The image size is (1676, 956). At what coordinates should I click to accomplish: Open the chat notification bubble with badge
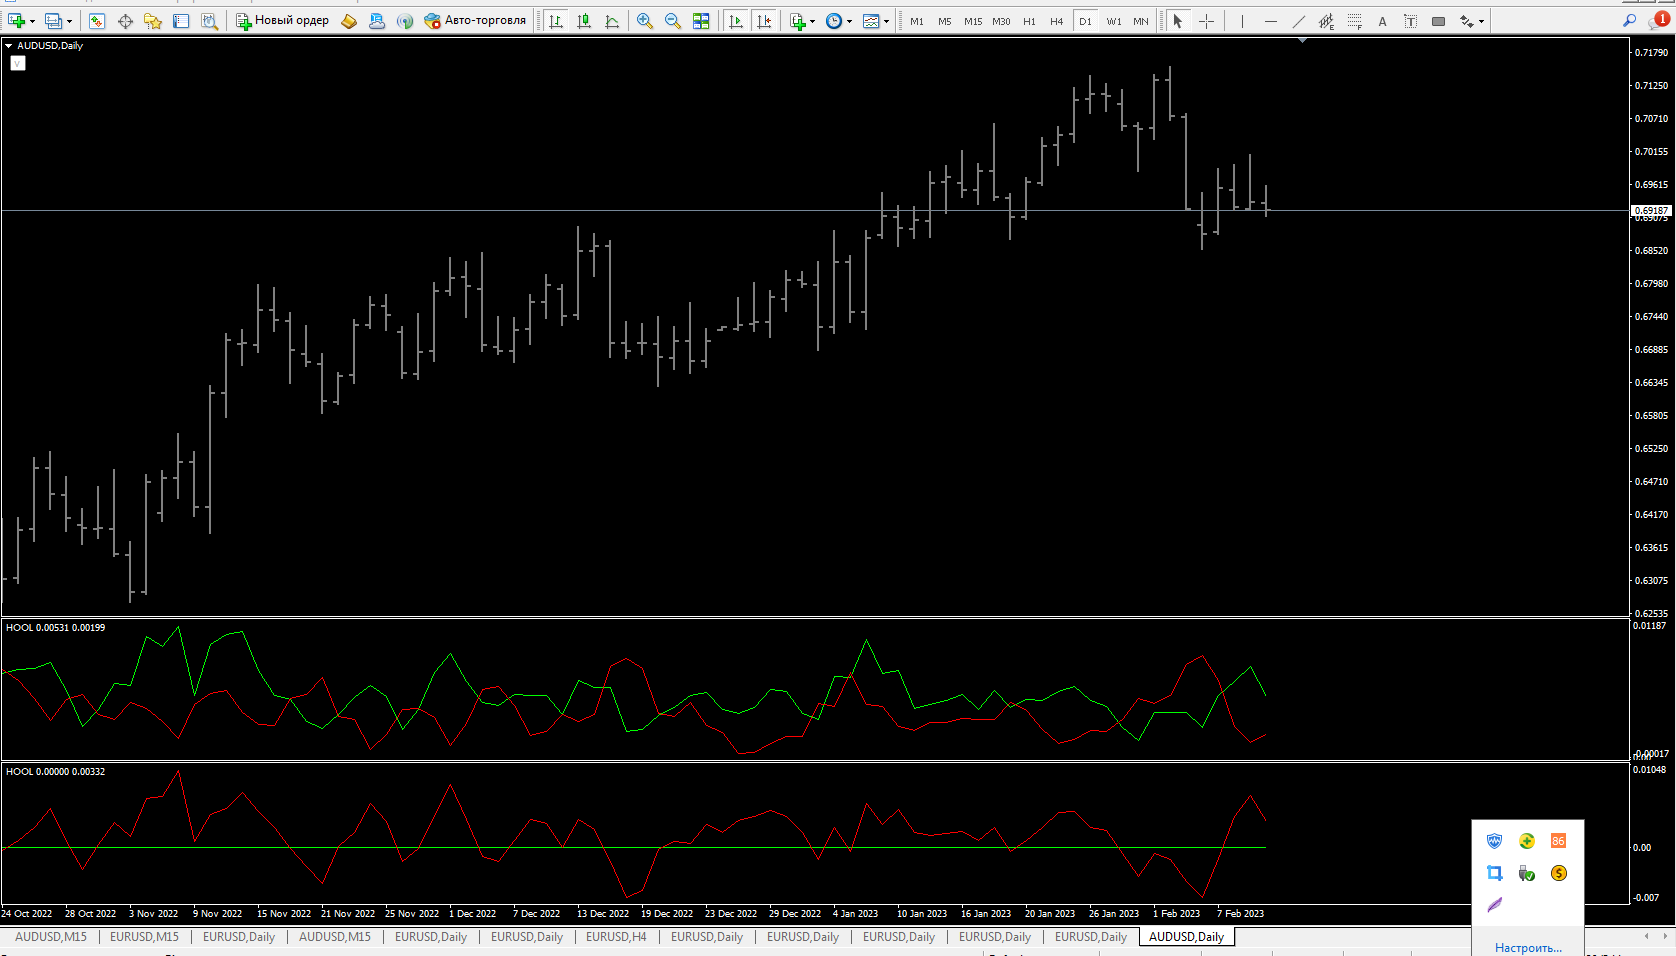(1658, 20)
